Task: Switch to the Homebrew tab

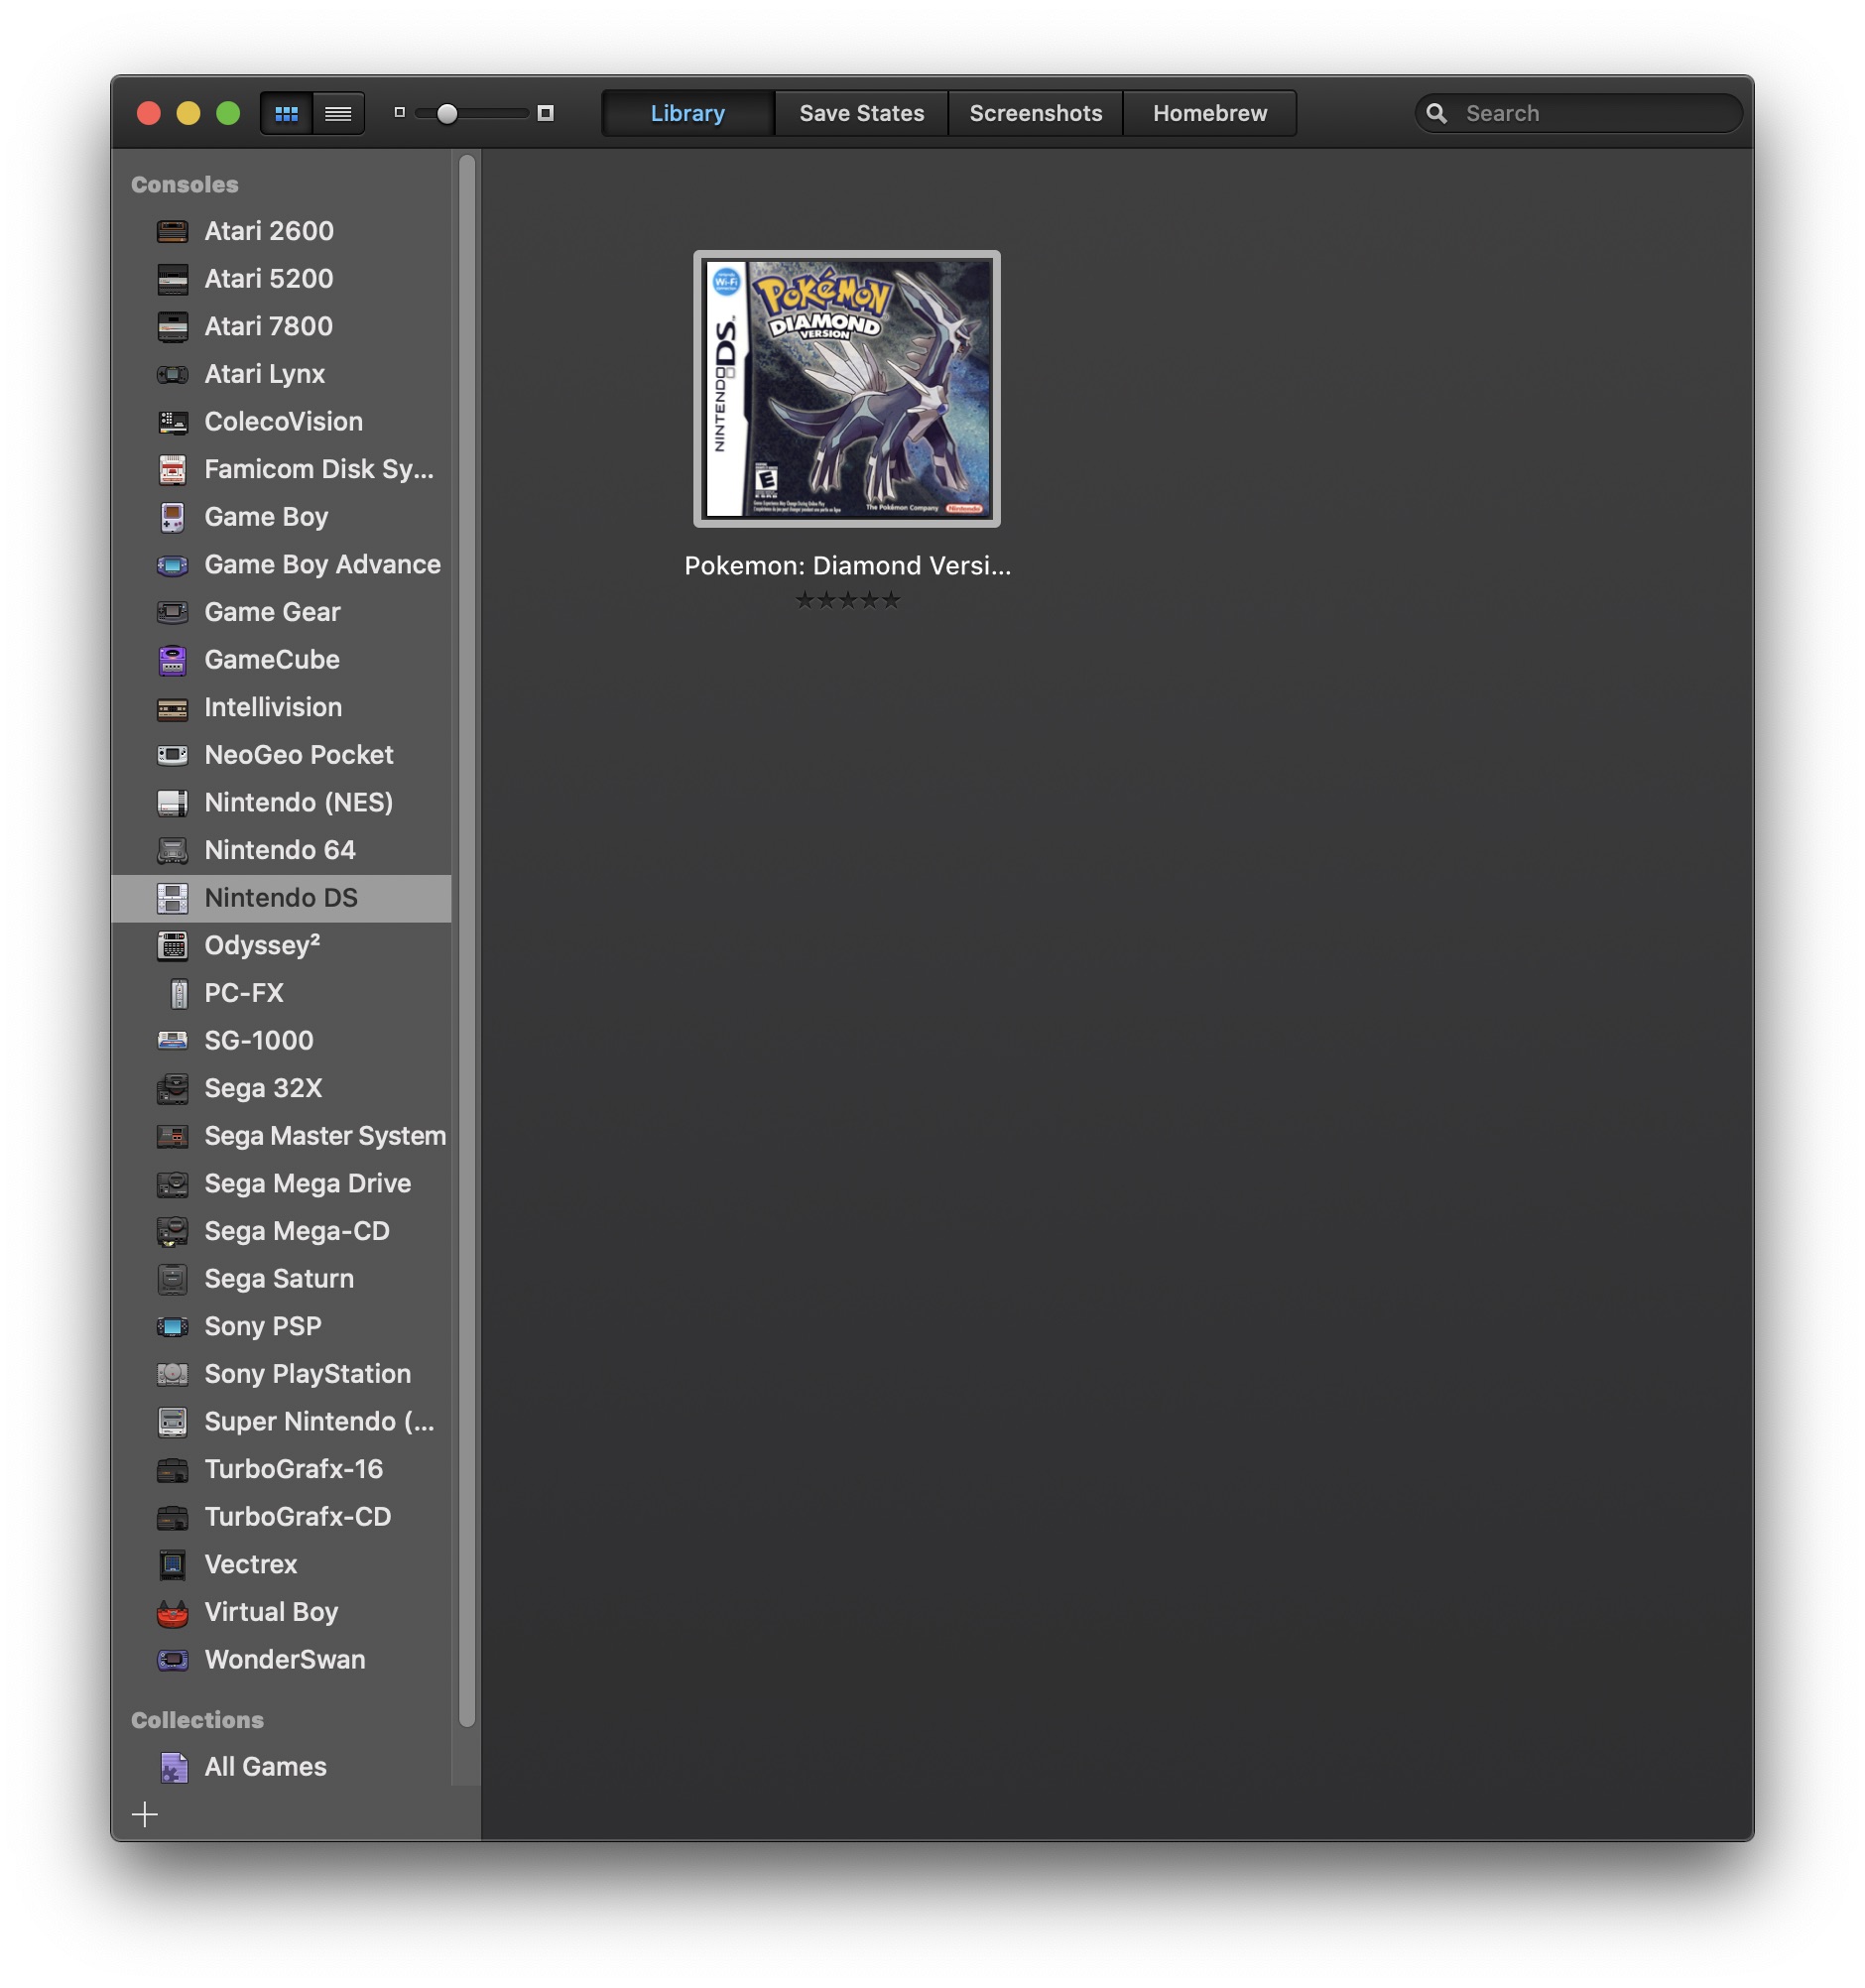Action: 1210,113
